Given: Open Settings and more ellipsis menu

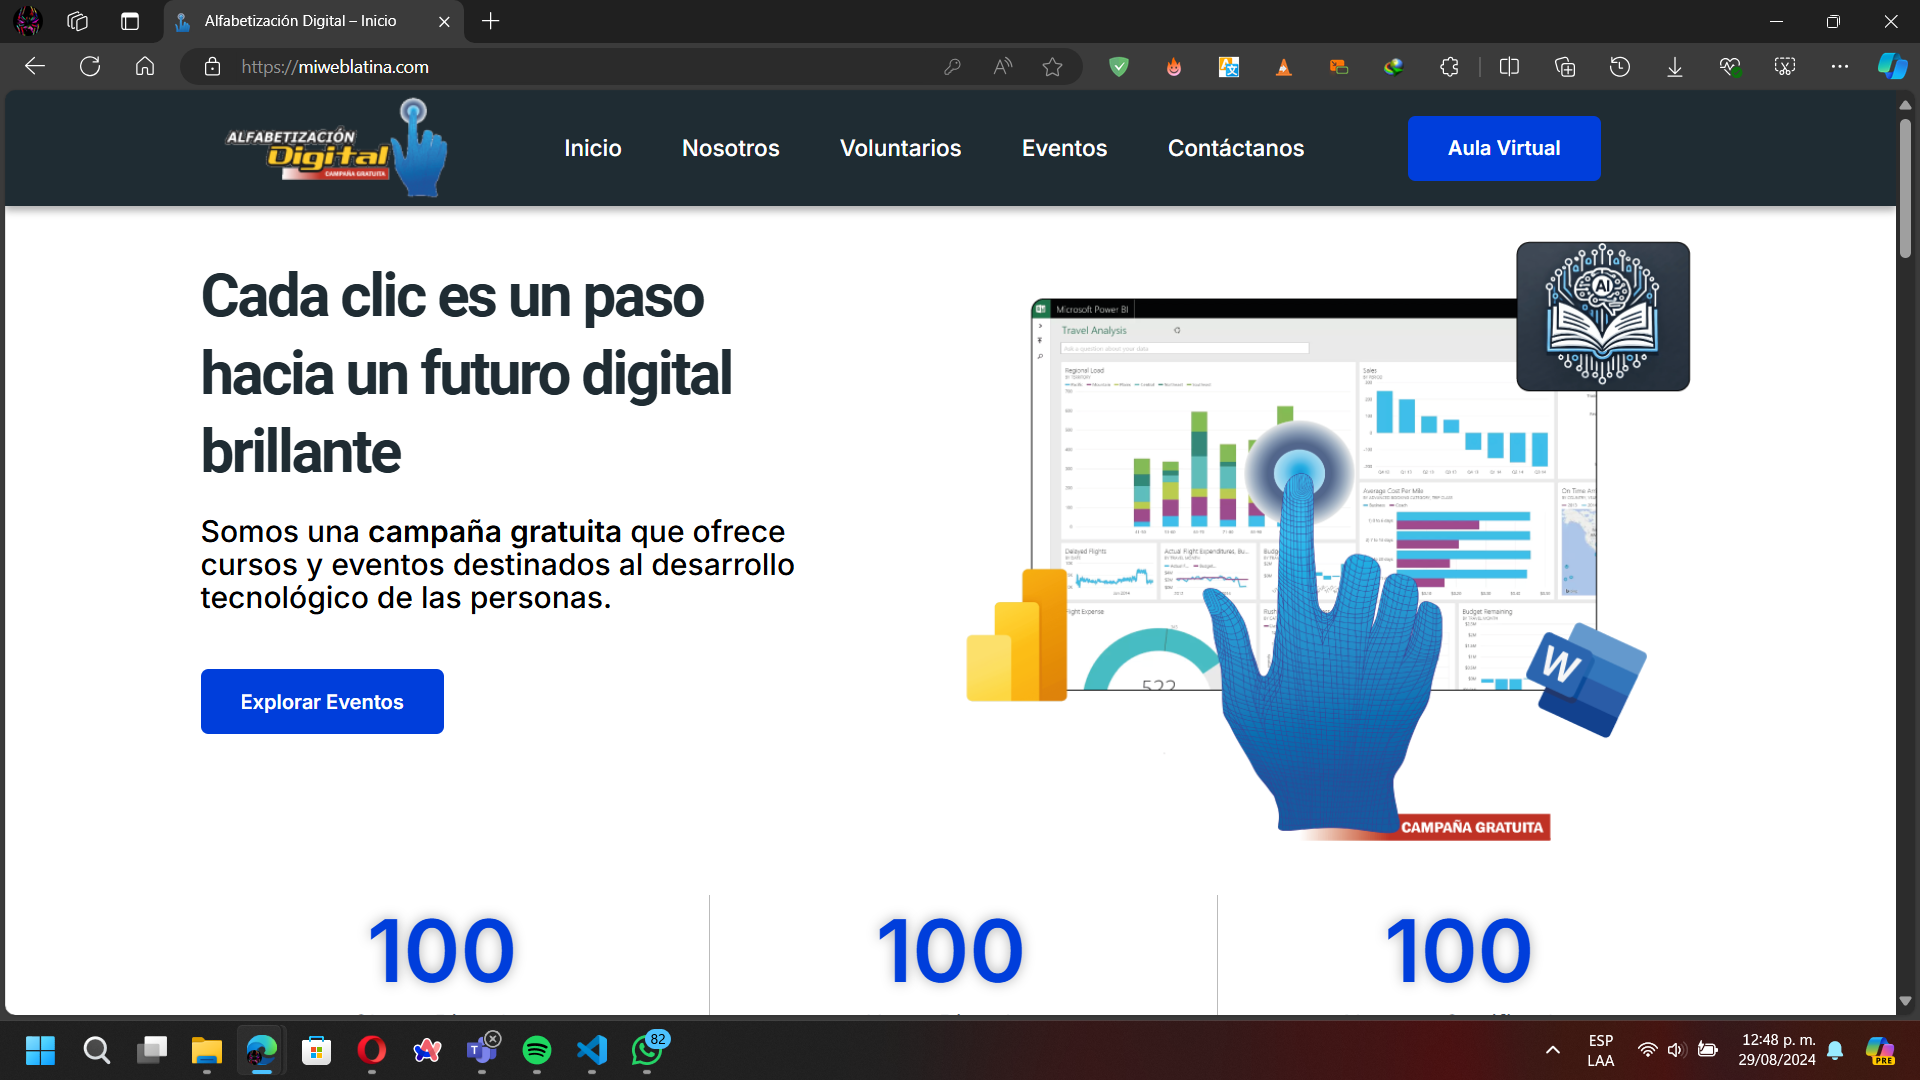Looking at the screenshot, I should (1840, 67).
